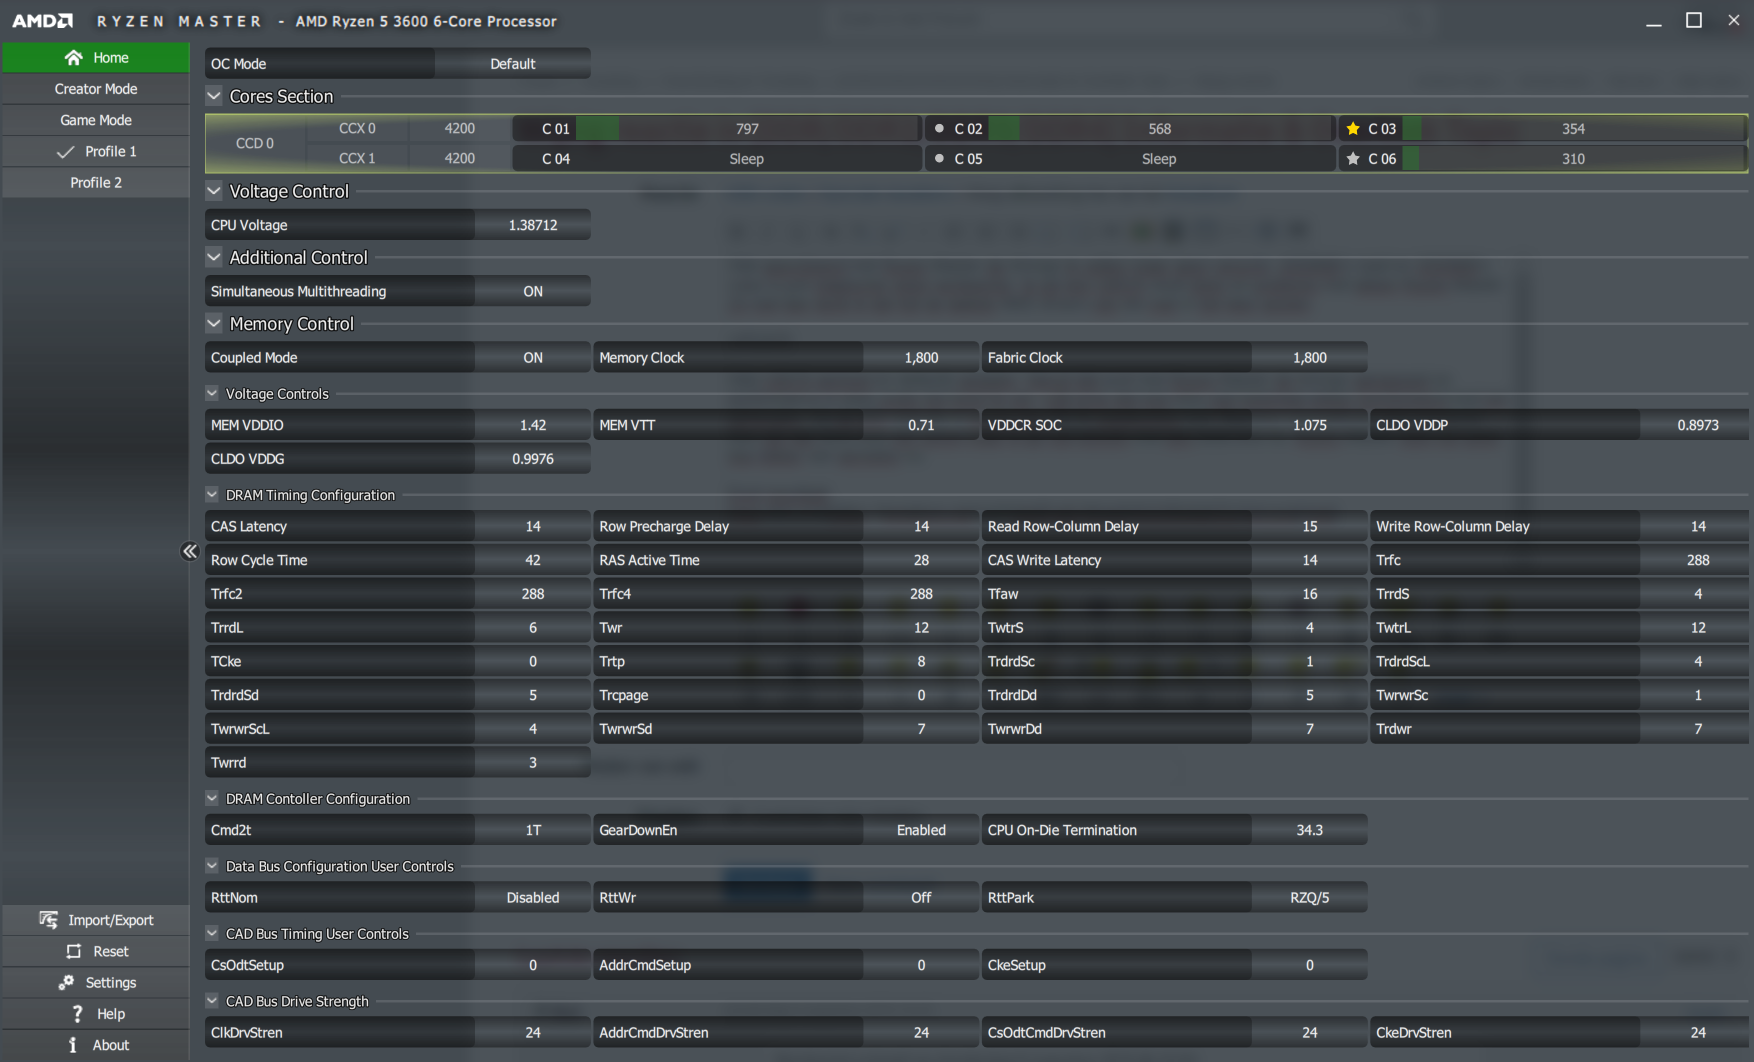Toggle GearDownEn Enabled value
Viewport: 1754px width, 1062px height.
coord(920,830)
